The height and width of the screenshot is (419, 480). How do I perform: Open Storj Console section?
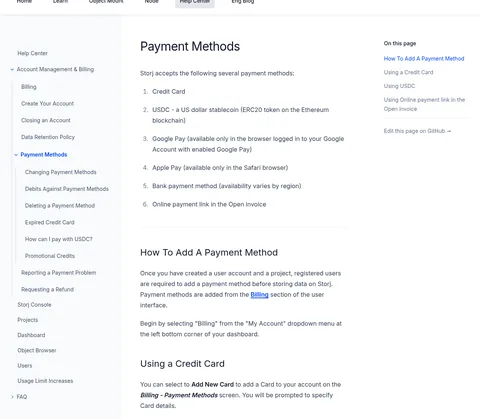coord(34,305)
